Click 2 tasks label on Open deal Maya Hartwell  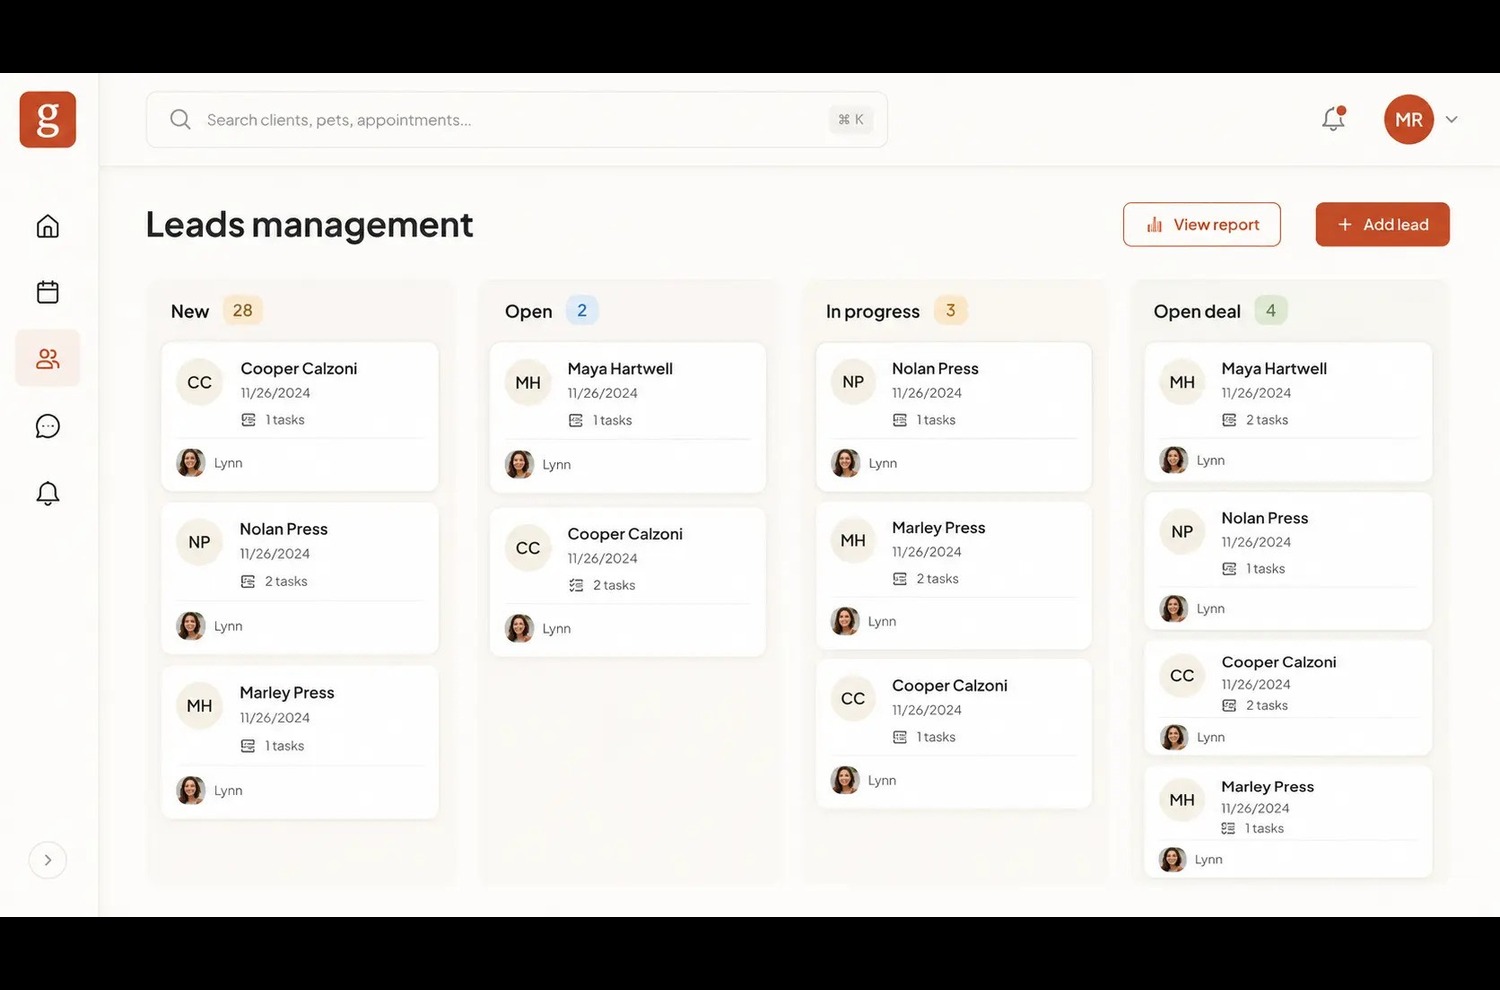point(1267,420)
